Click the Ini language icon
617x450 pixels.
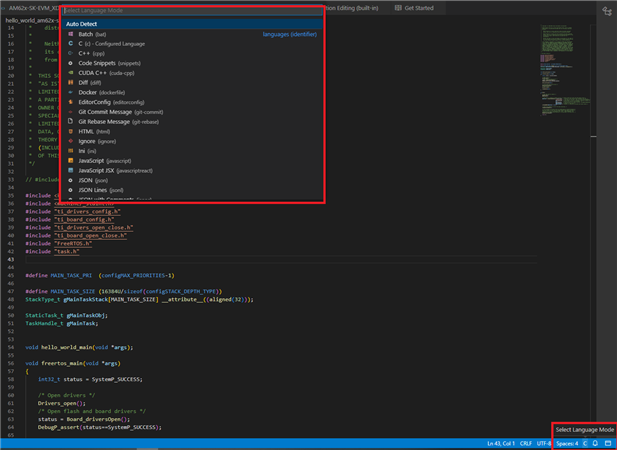pos(70,151)
